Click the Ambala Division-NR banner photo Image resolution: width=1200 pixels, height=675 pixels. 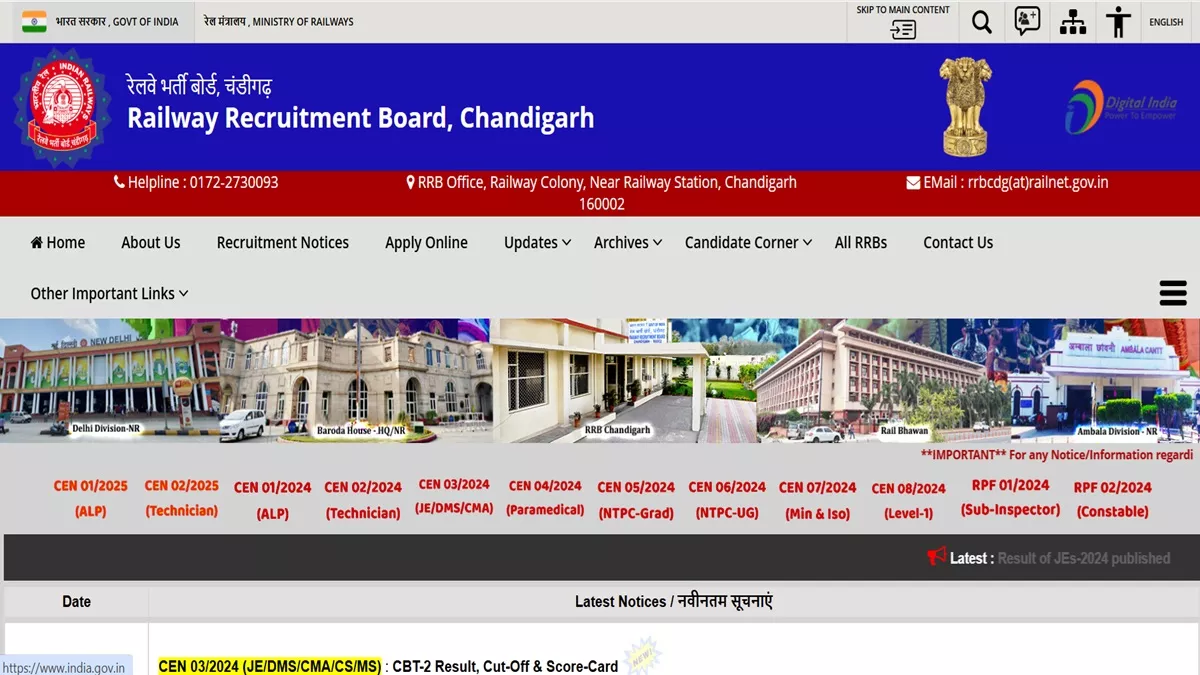[x=1105, y=381]
